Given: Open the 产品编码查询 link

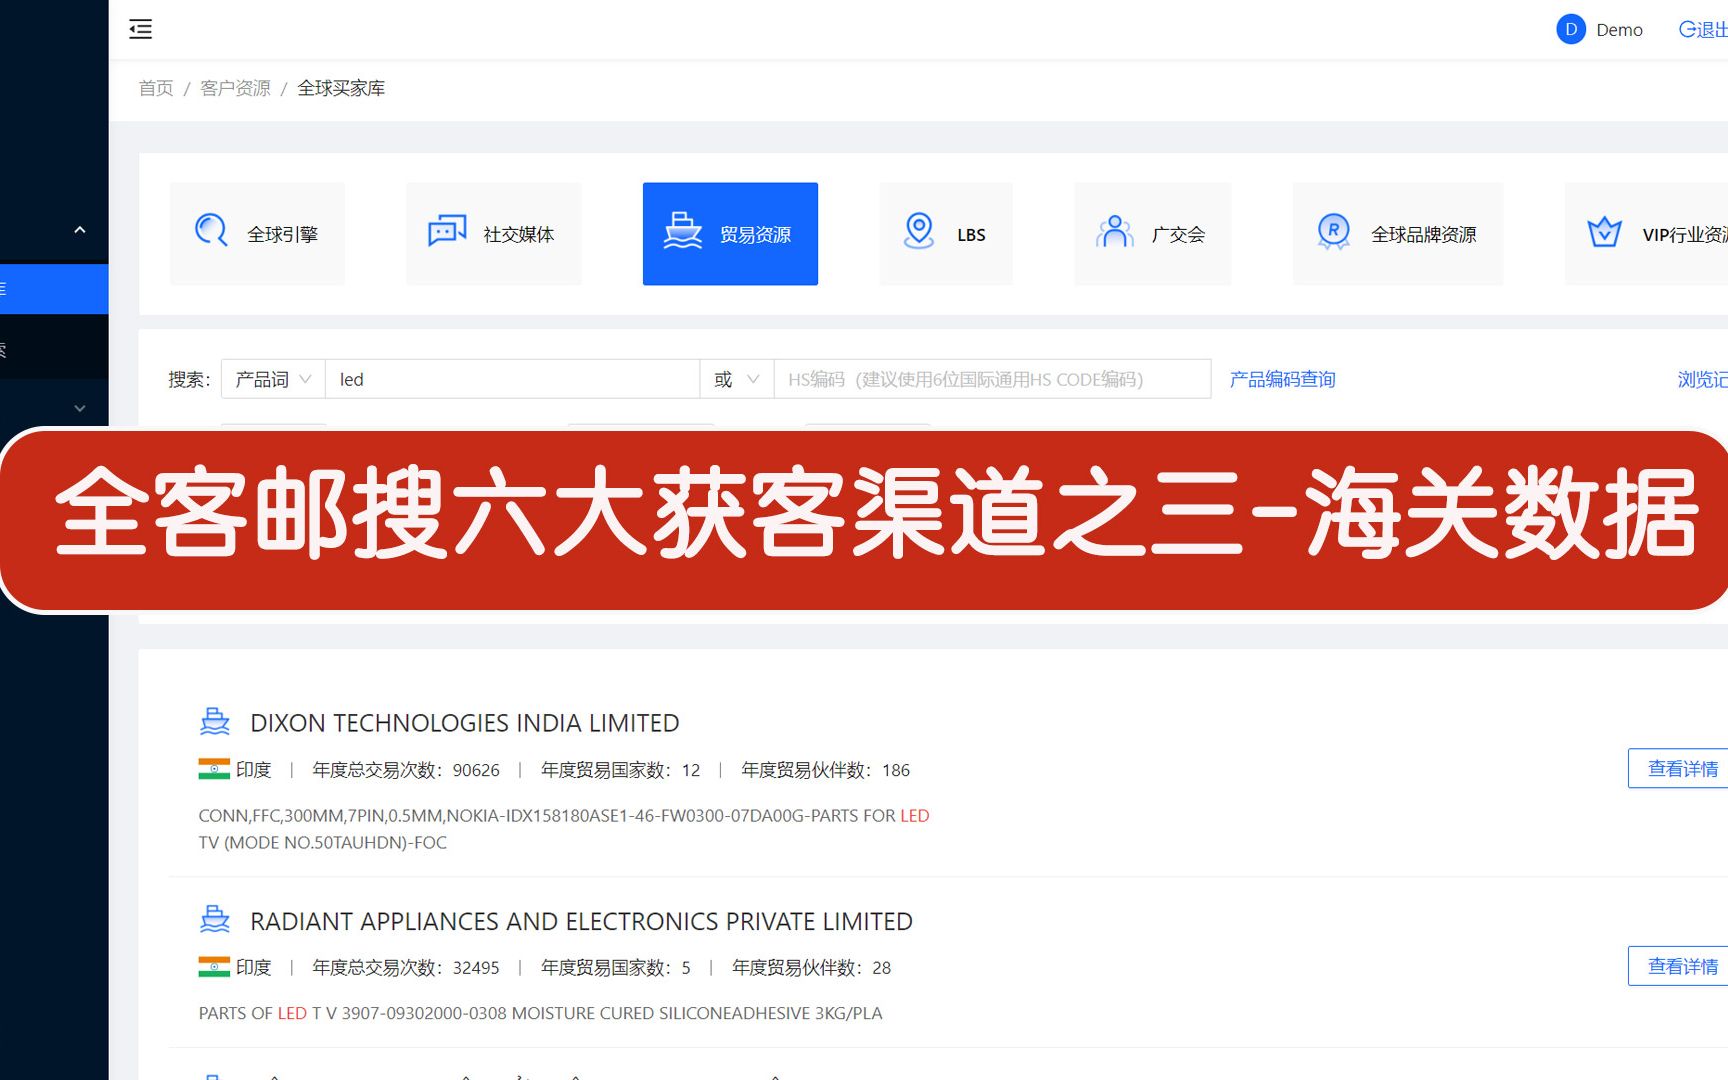Looking at the screenshot, I should tap(1282, 379).
